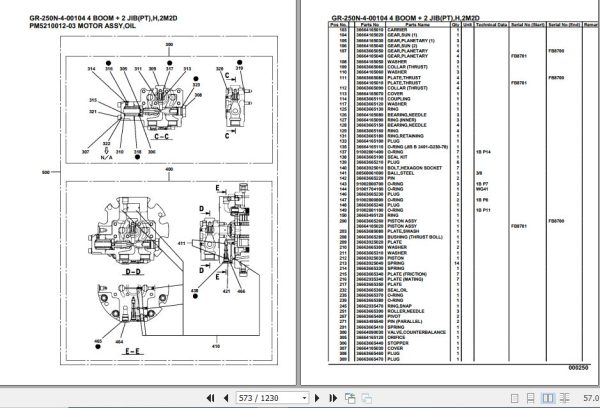Click technical data value 1B P14
The image size is (600, 408).
(x=483, y=152)
